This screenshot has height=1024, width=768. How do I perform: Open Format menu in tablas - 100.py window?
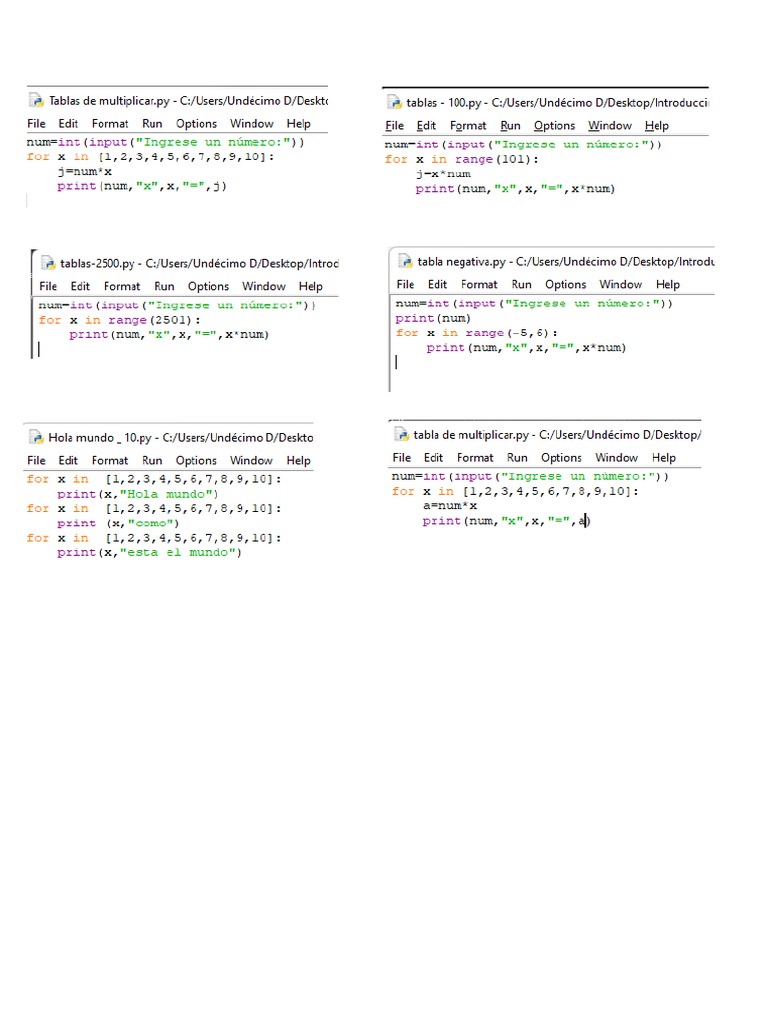click(x=468, y=125)
